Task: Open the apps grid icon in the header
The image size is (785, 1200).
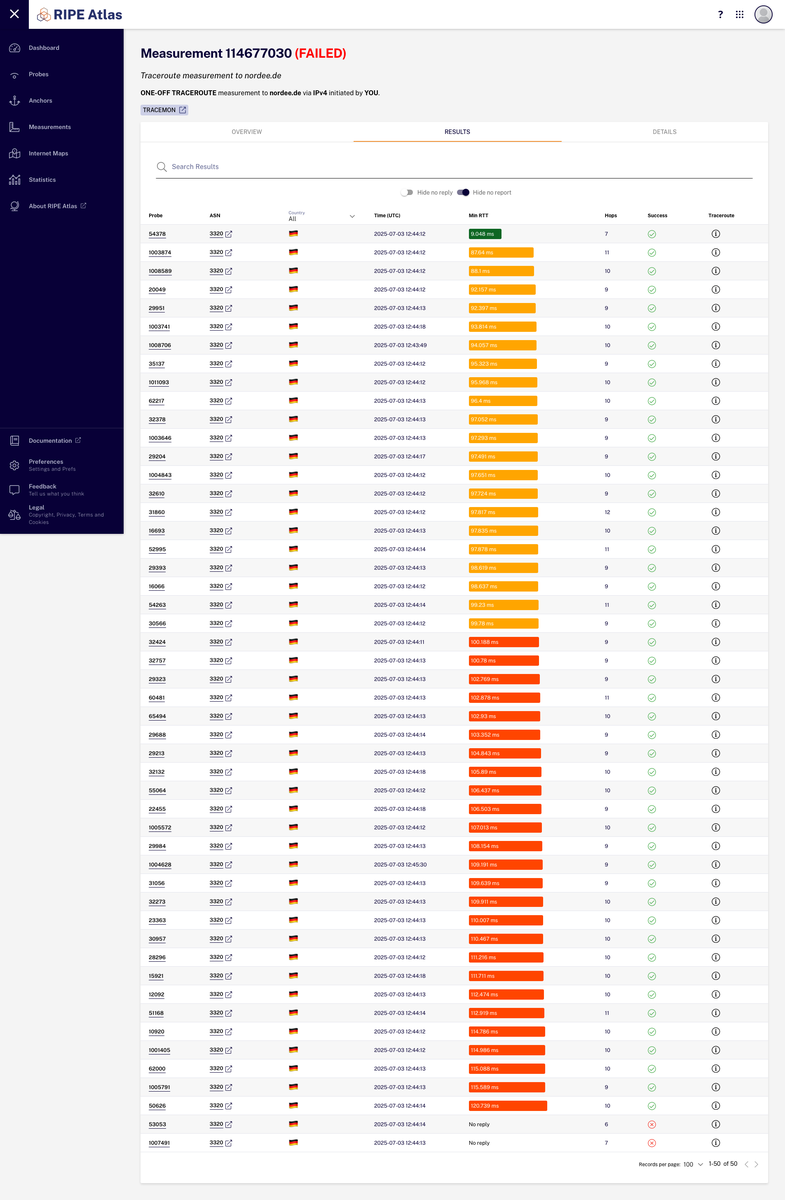Action: click(x=740, y=15)
